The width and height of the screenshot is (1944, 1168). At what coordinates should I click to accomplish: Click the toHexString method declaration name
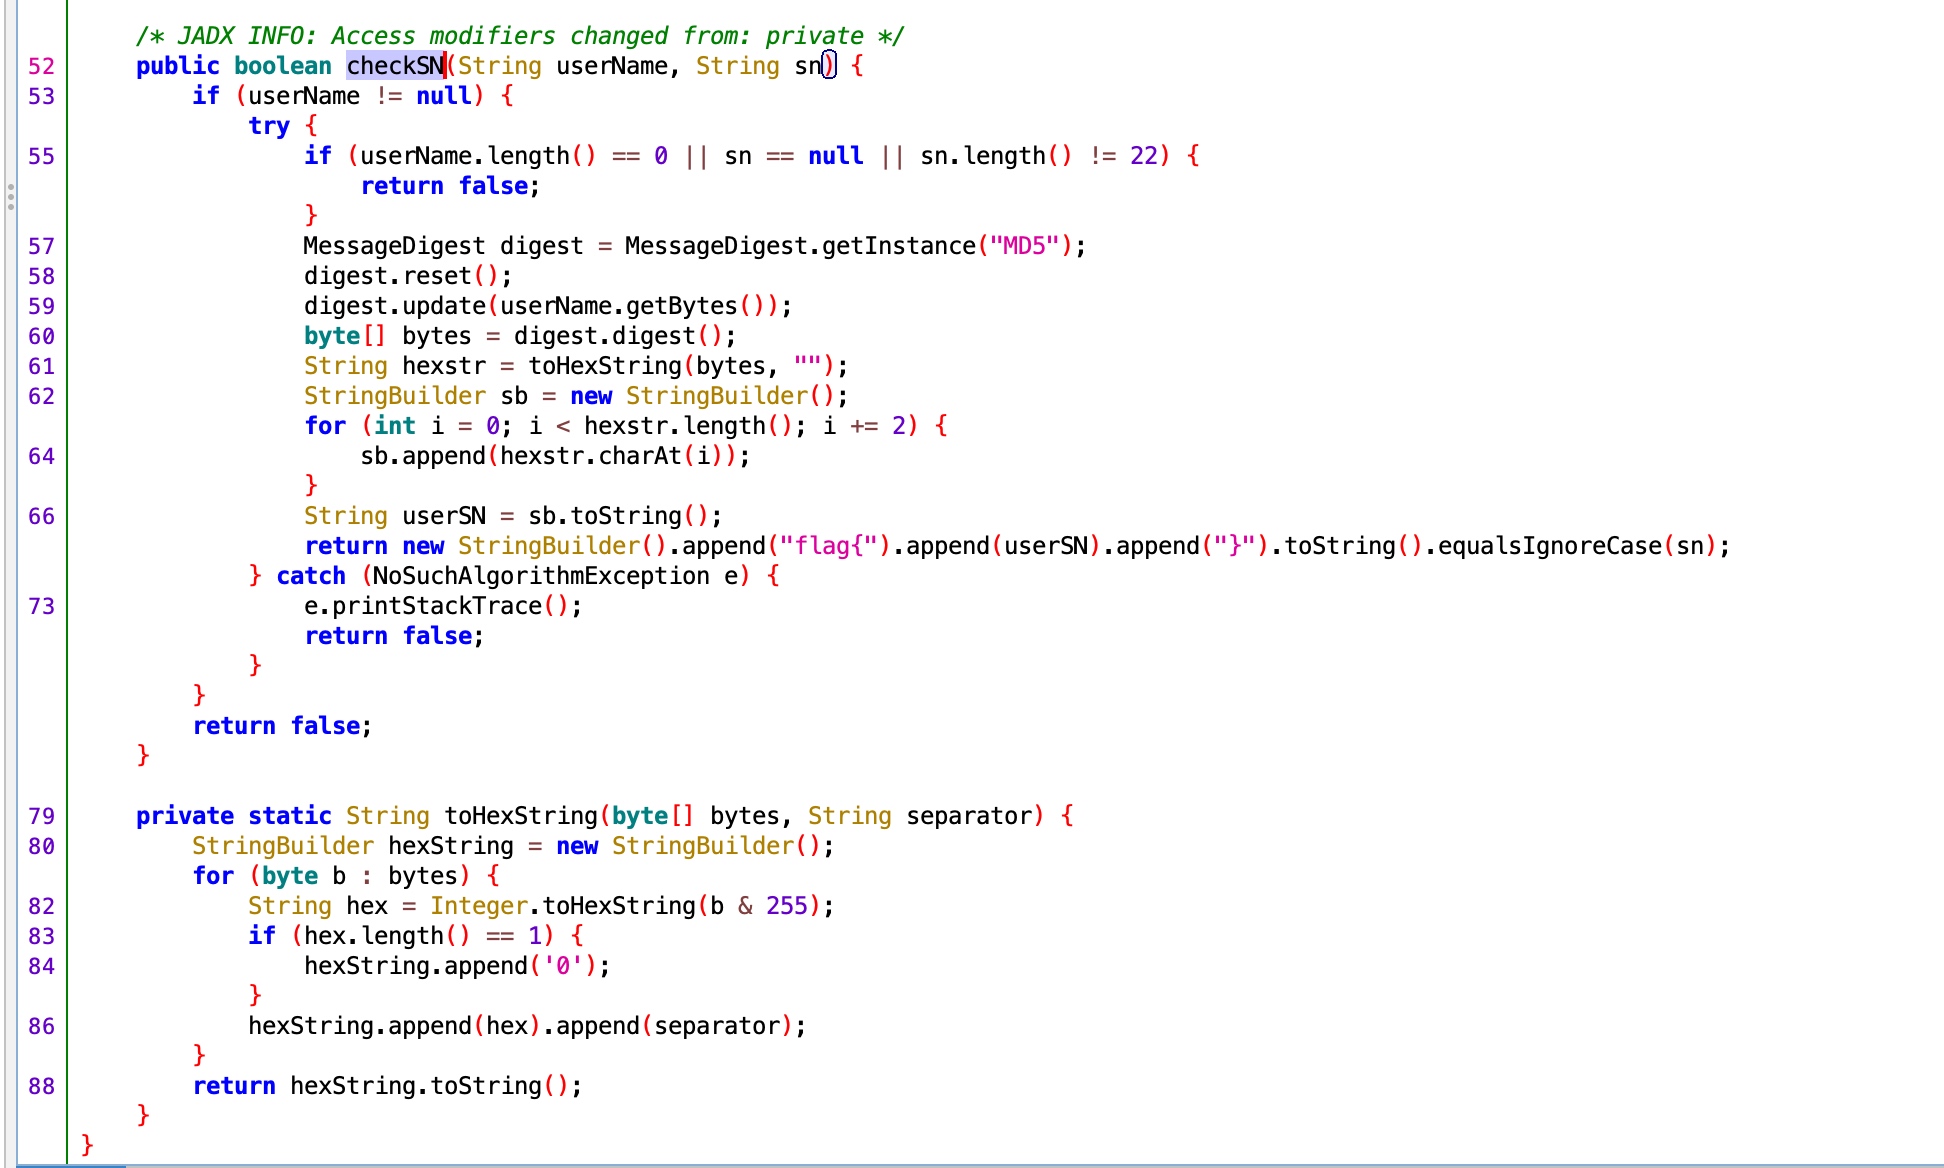pyautogui.click(x=520, y=816)
